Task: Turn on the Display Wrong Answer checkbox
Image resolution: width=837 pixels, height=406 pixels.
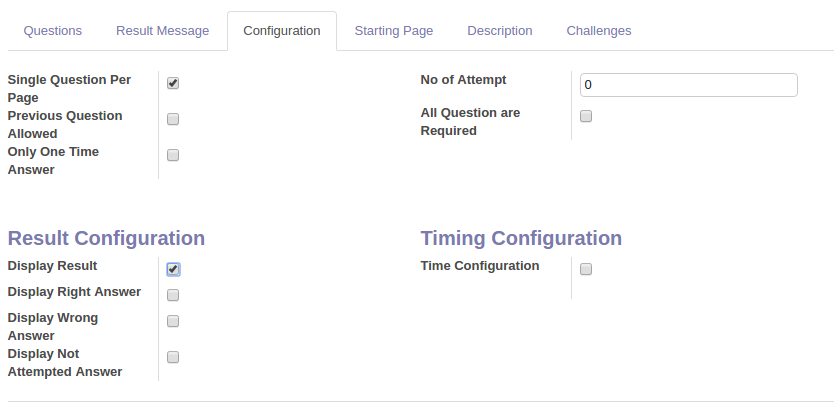Action: pos(173,321)
